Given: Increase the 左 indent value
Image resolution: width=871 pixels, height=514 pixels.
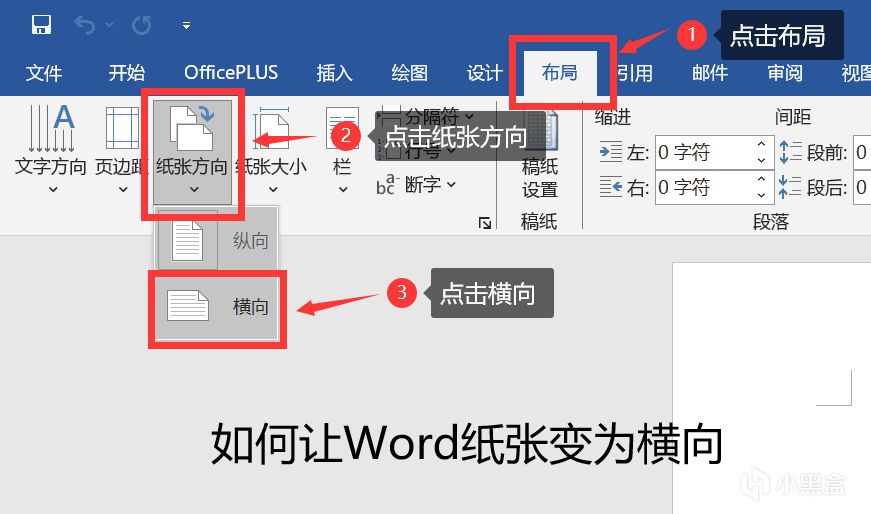Looking at the screenshot, I should tap(762, 144).
